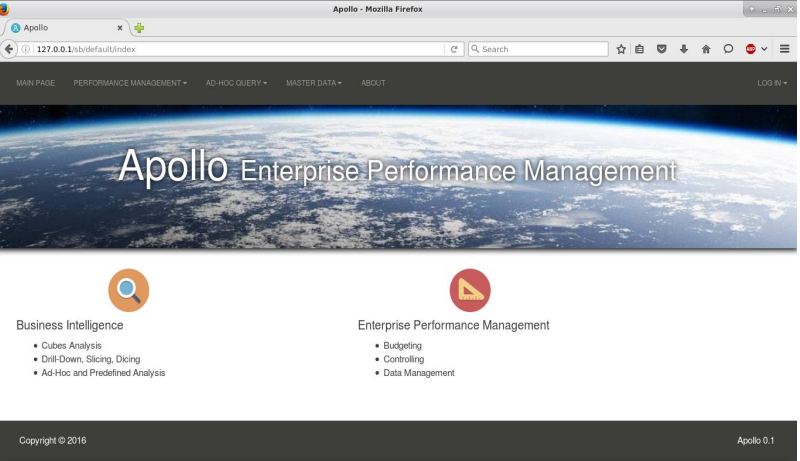Image resolution: width=800 pixels, height=461 pixels.
Task: Click 'Drill-Down, Slicing, Dicing' item
Action: pyautogui.click(x=91, y=360)
